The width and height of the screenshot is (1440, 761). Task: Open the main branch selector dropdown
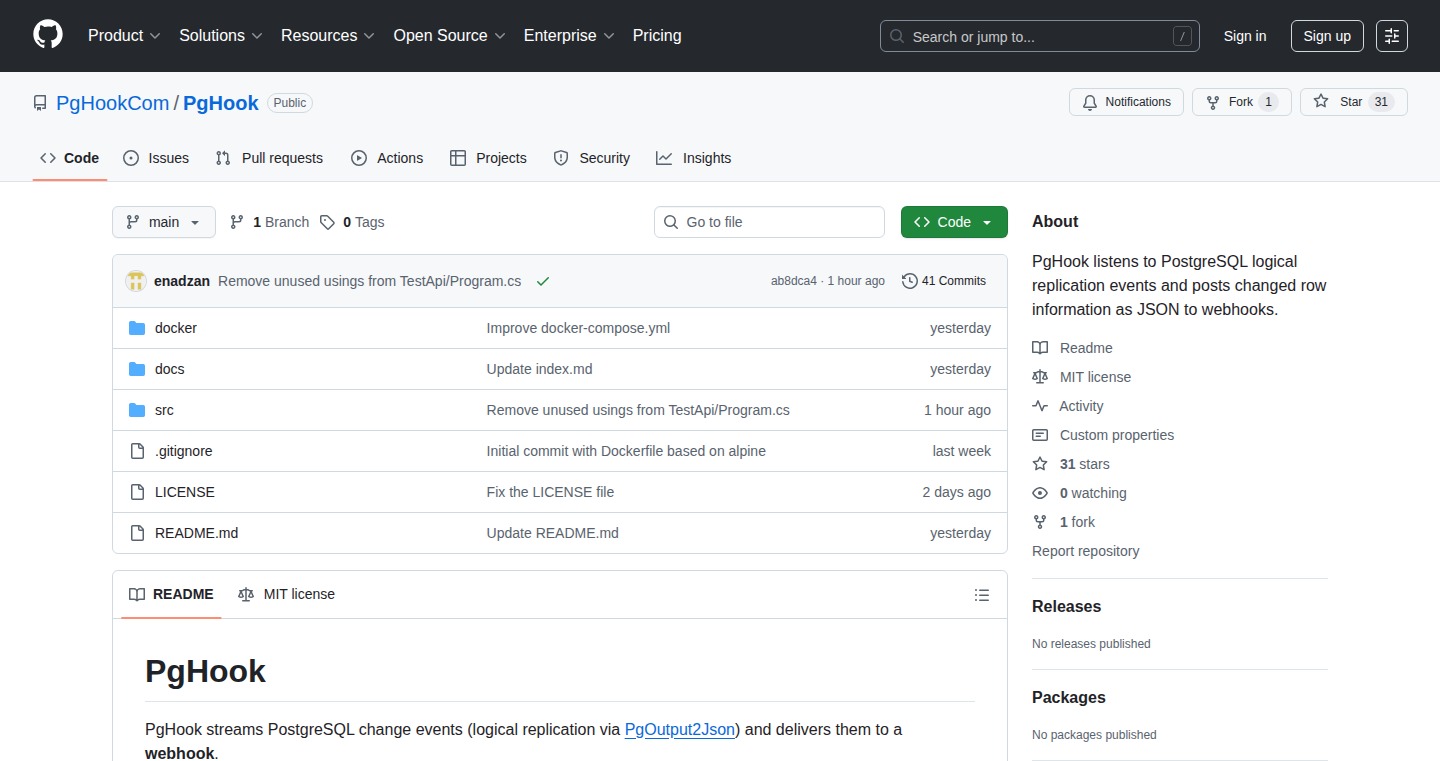point(164,222)
